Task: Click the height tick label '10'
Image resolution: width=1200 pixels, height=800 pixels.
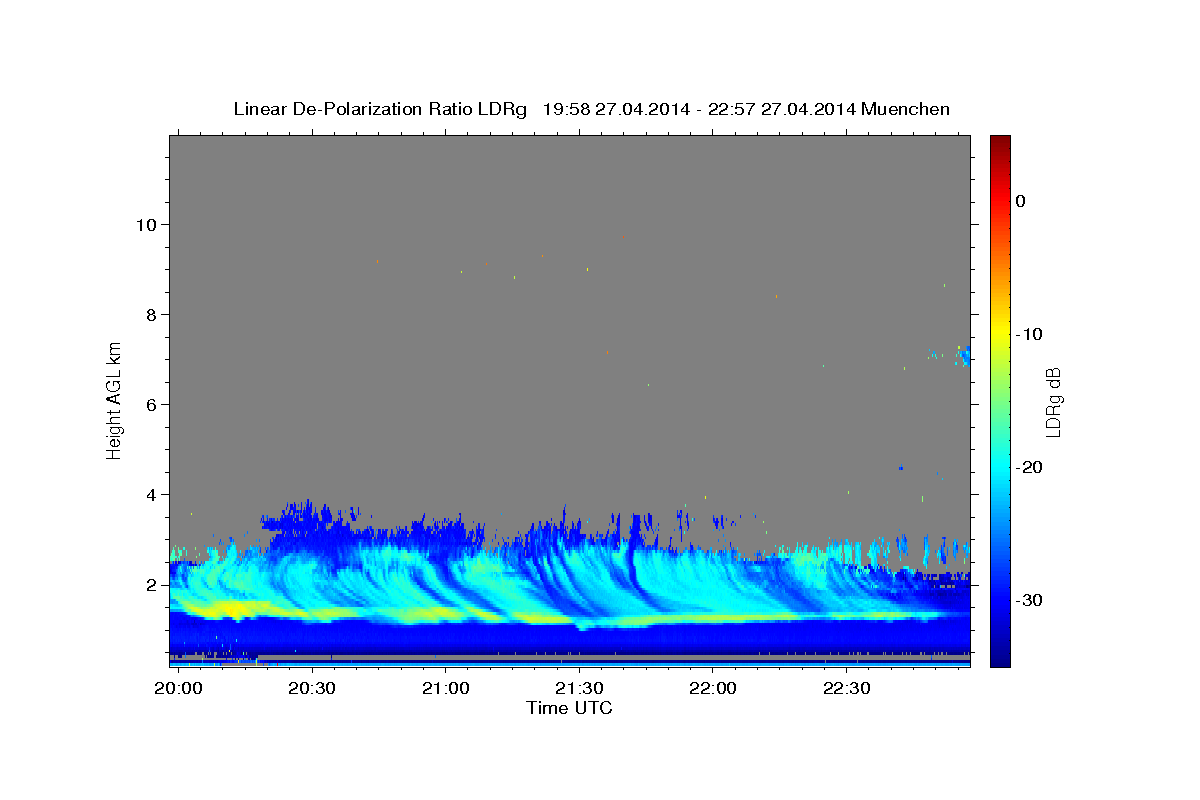Action: tap(145, 224)
